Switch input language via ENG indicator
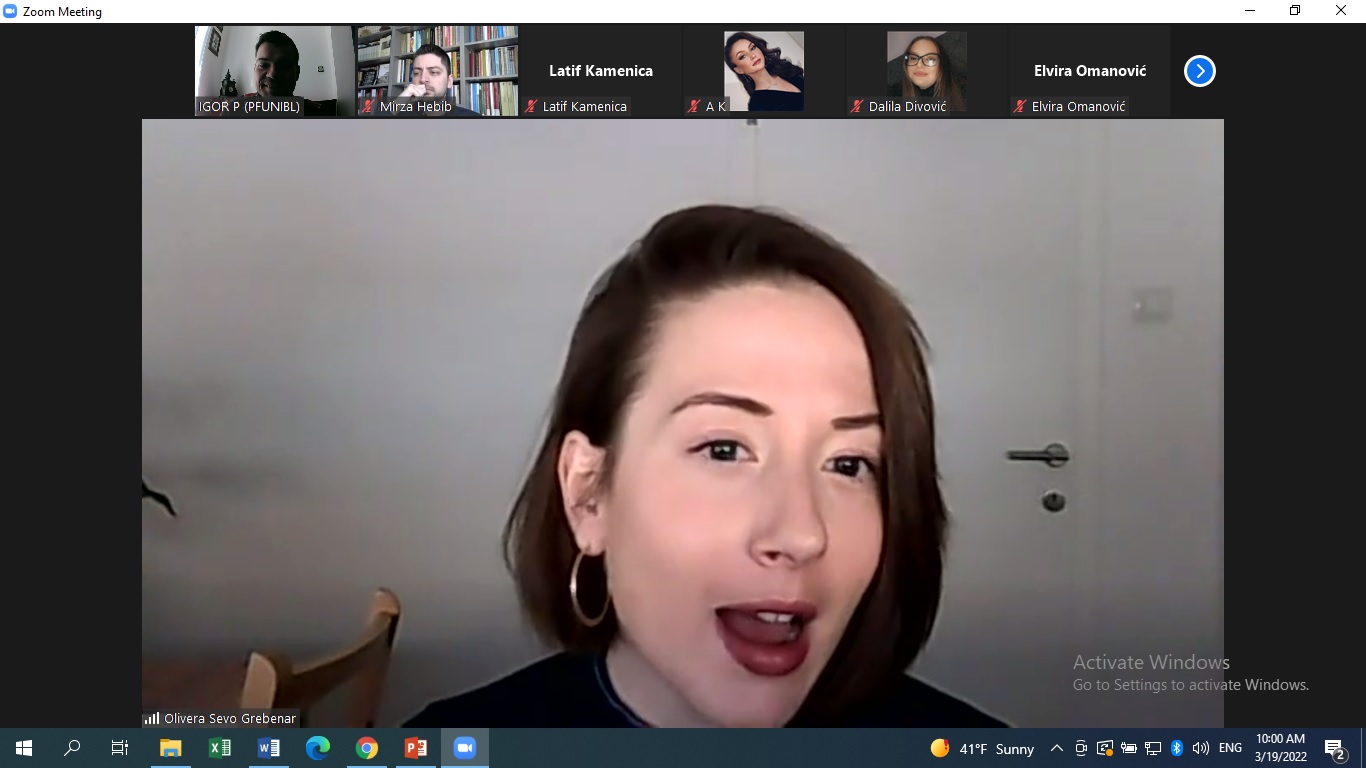Image resolution: width=1366 pixels, height=768 pixels. coord(1230,748)
